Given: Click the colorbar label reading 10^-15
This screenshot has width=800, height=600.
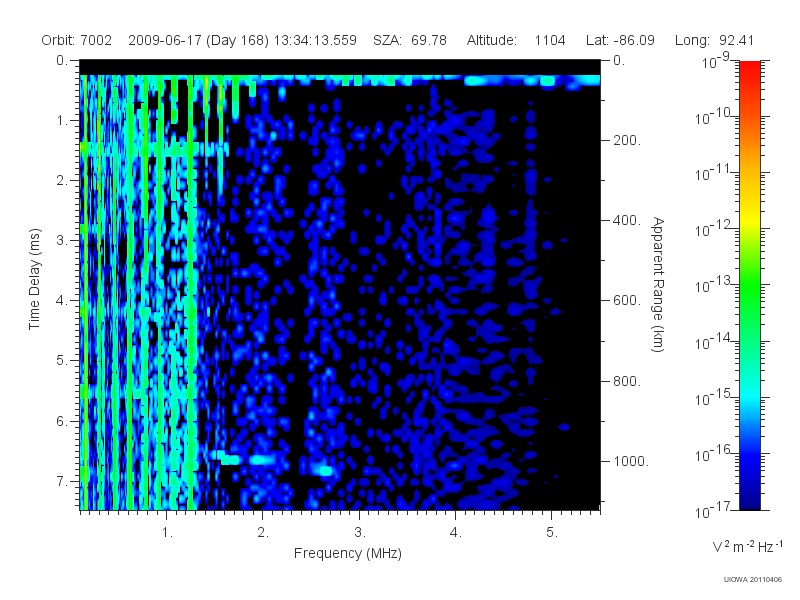Looking at the screenshot, I should tap(712, 397).
